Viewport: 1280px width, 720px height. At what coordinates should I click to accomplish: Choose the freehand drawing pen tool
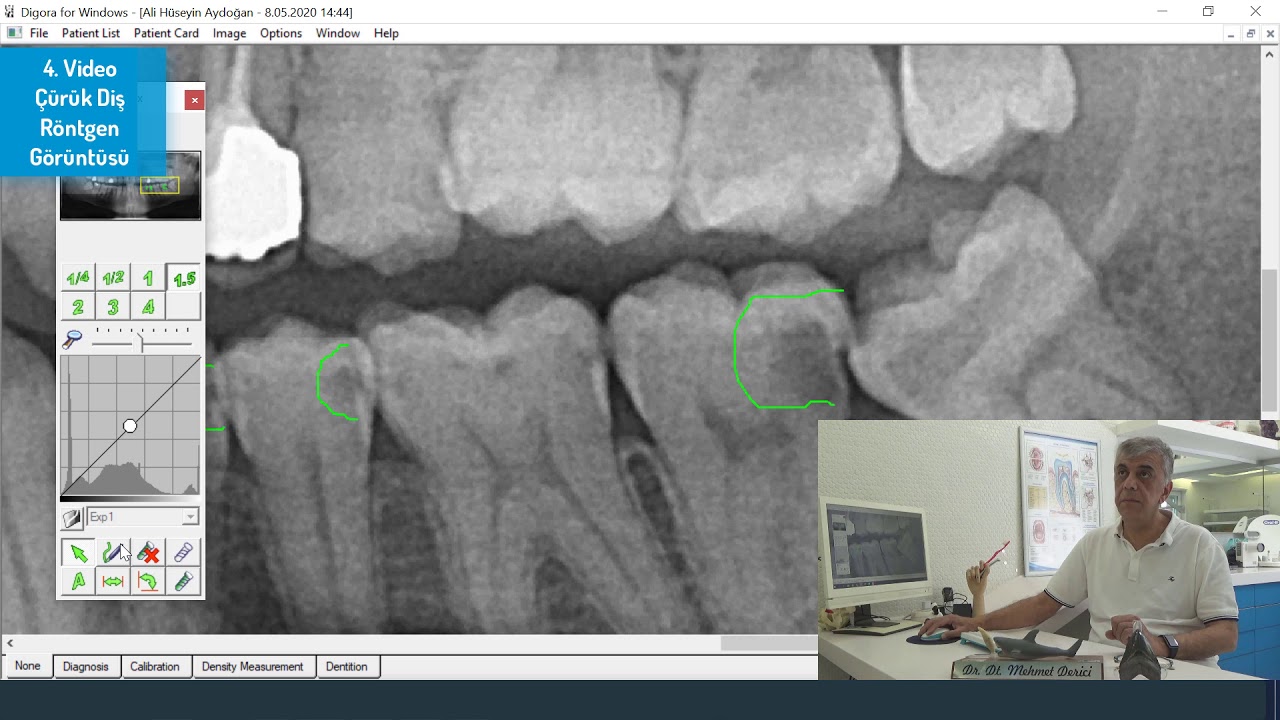click(x=113, y=553)
